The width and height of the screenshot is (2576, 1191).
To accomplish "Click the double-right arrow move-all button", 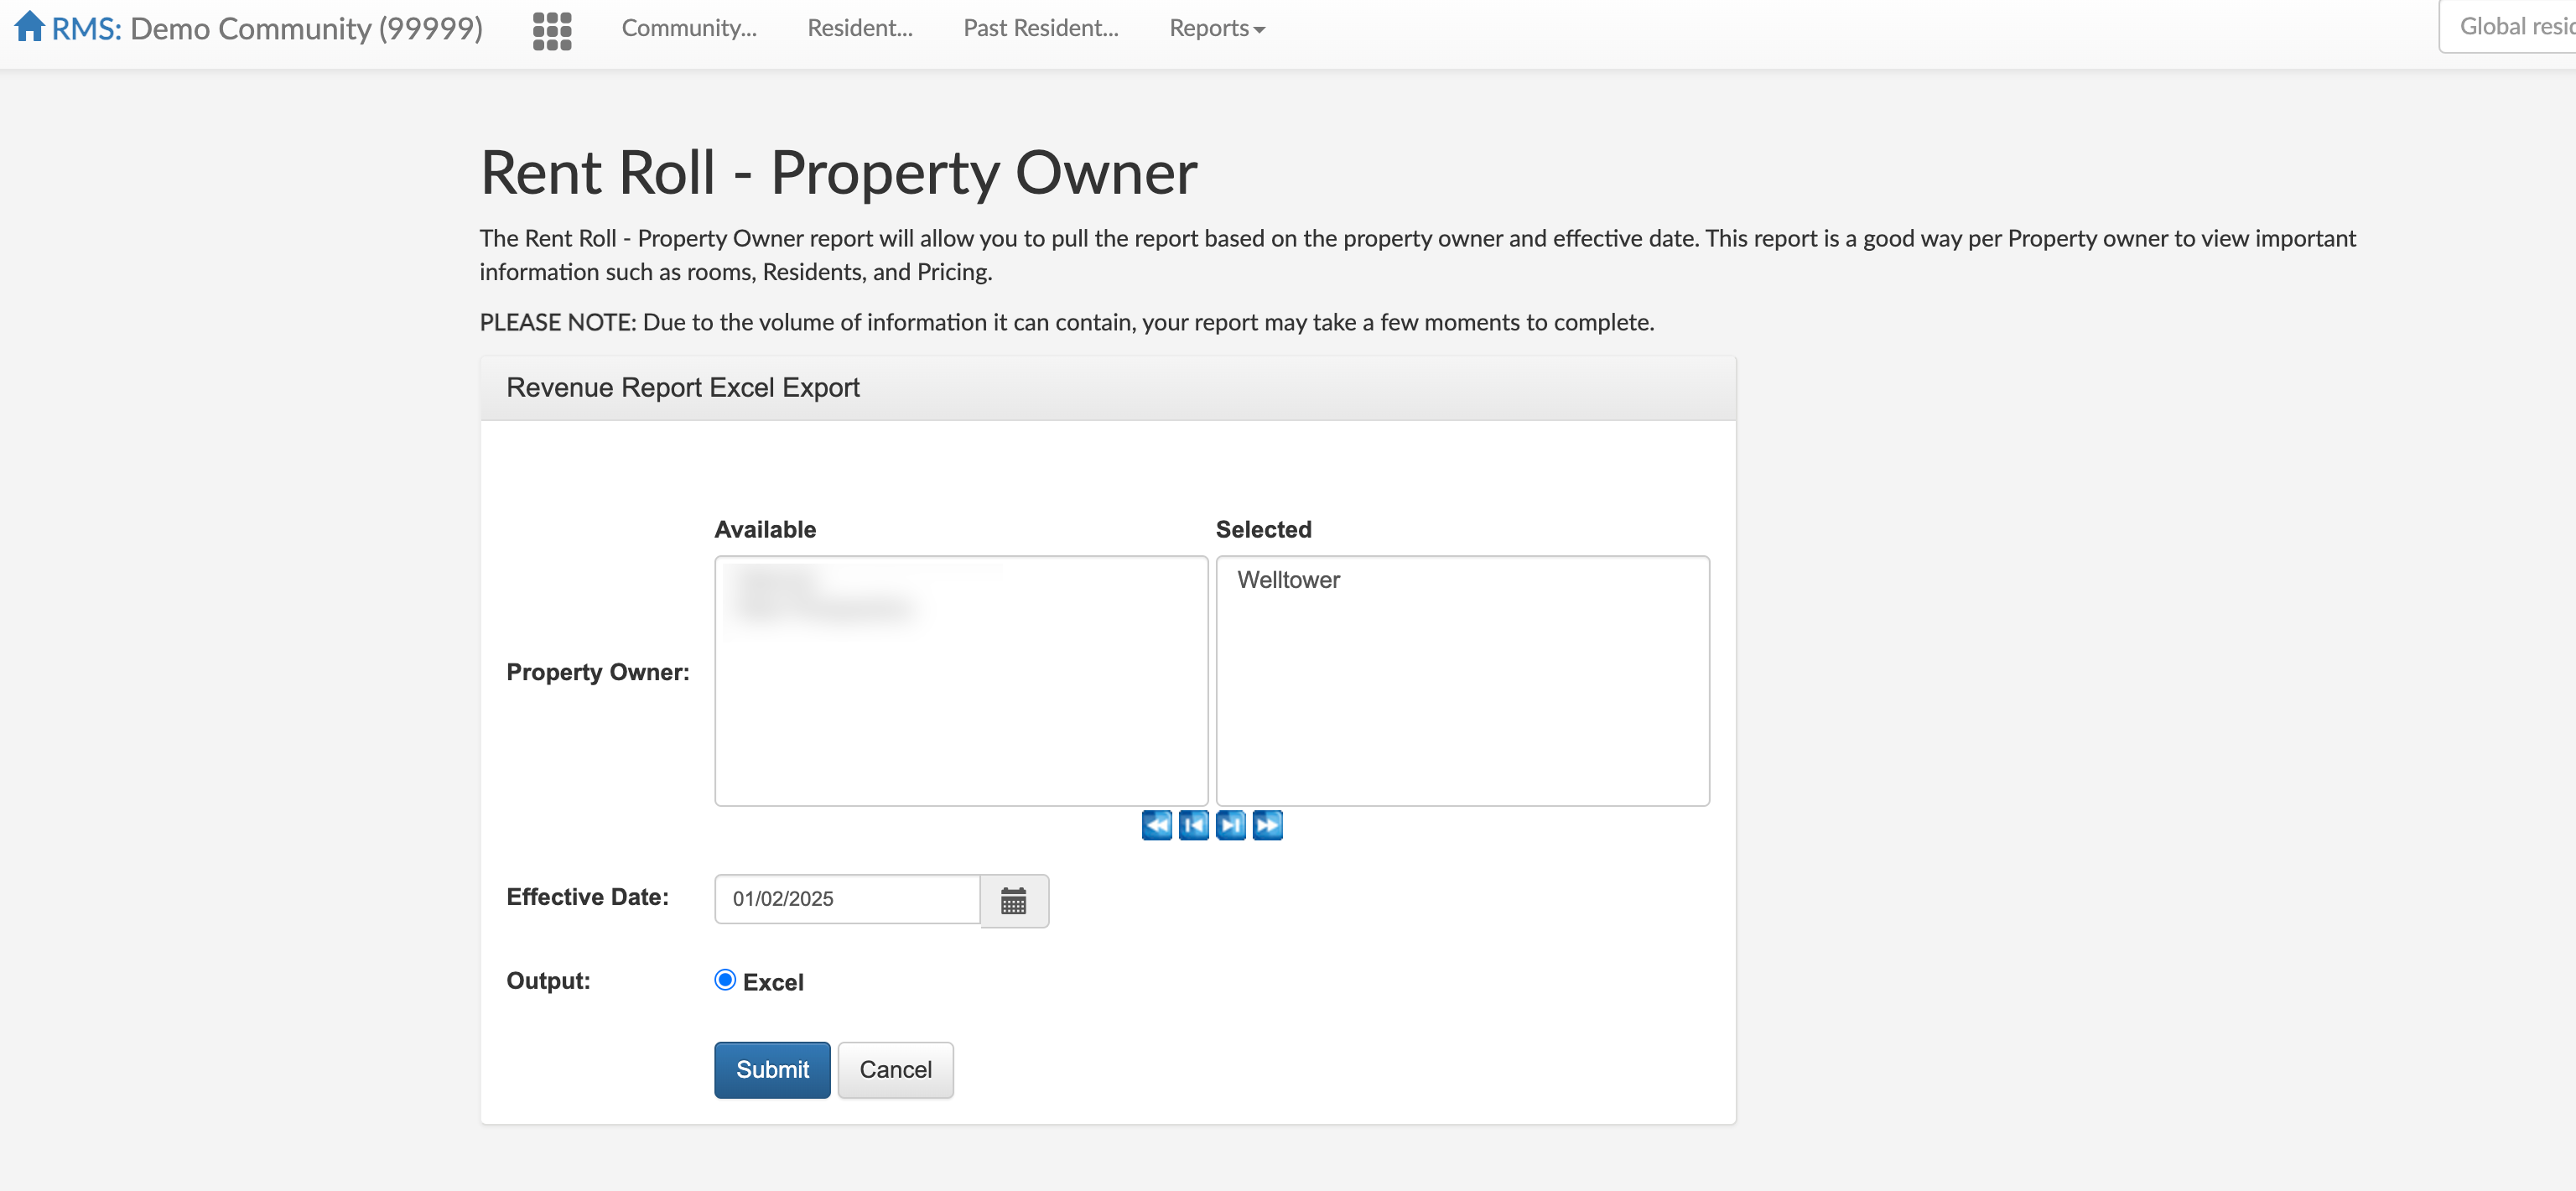I will coord(1267,825).
